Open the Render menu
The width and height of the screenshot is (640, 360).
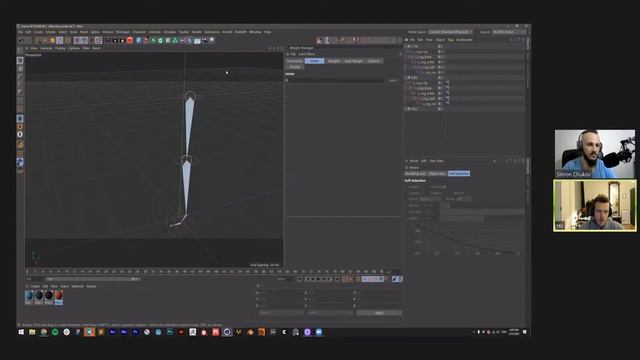196,32
